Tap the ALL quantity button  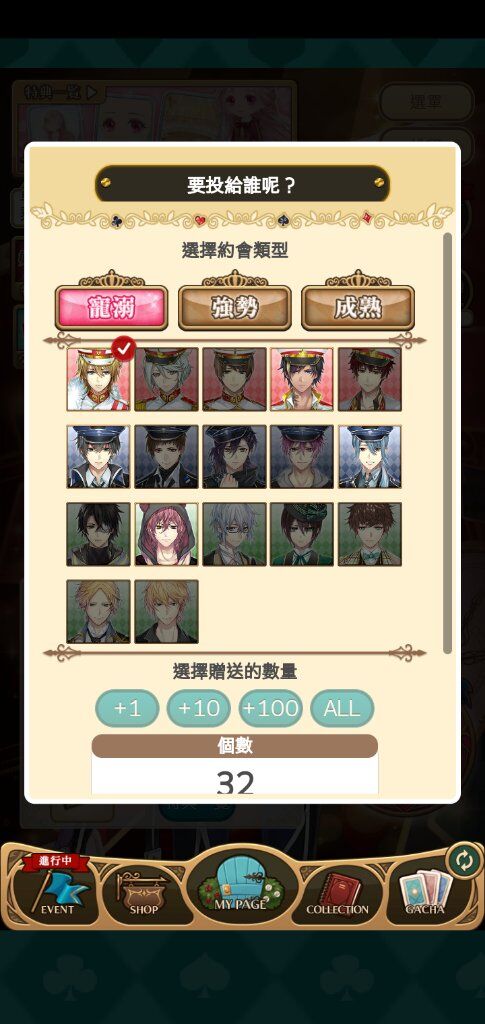coord(342,708)
